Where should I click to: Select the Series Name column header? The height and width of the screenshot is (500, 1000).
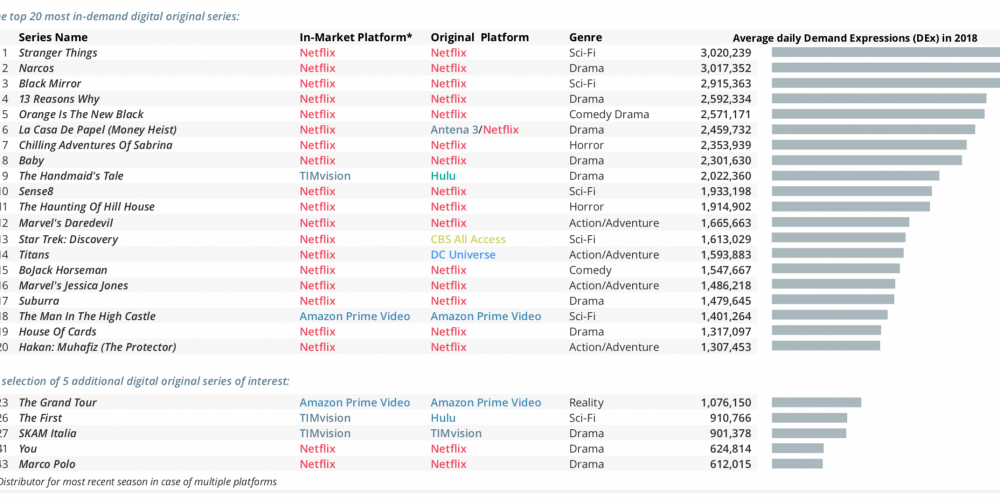pyautogui.click(x=53, y=38)
